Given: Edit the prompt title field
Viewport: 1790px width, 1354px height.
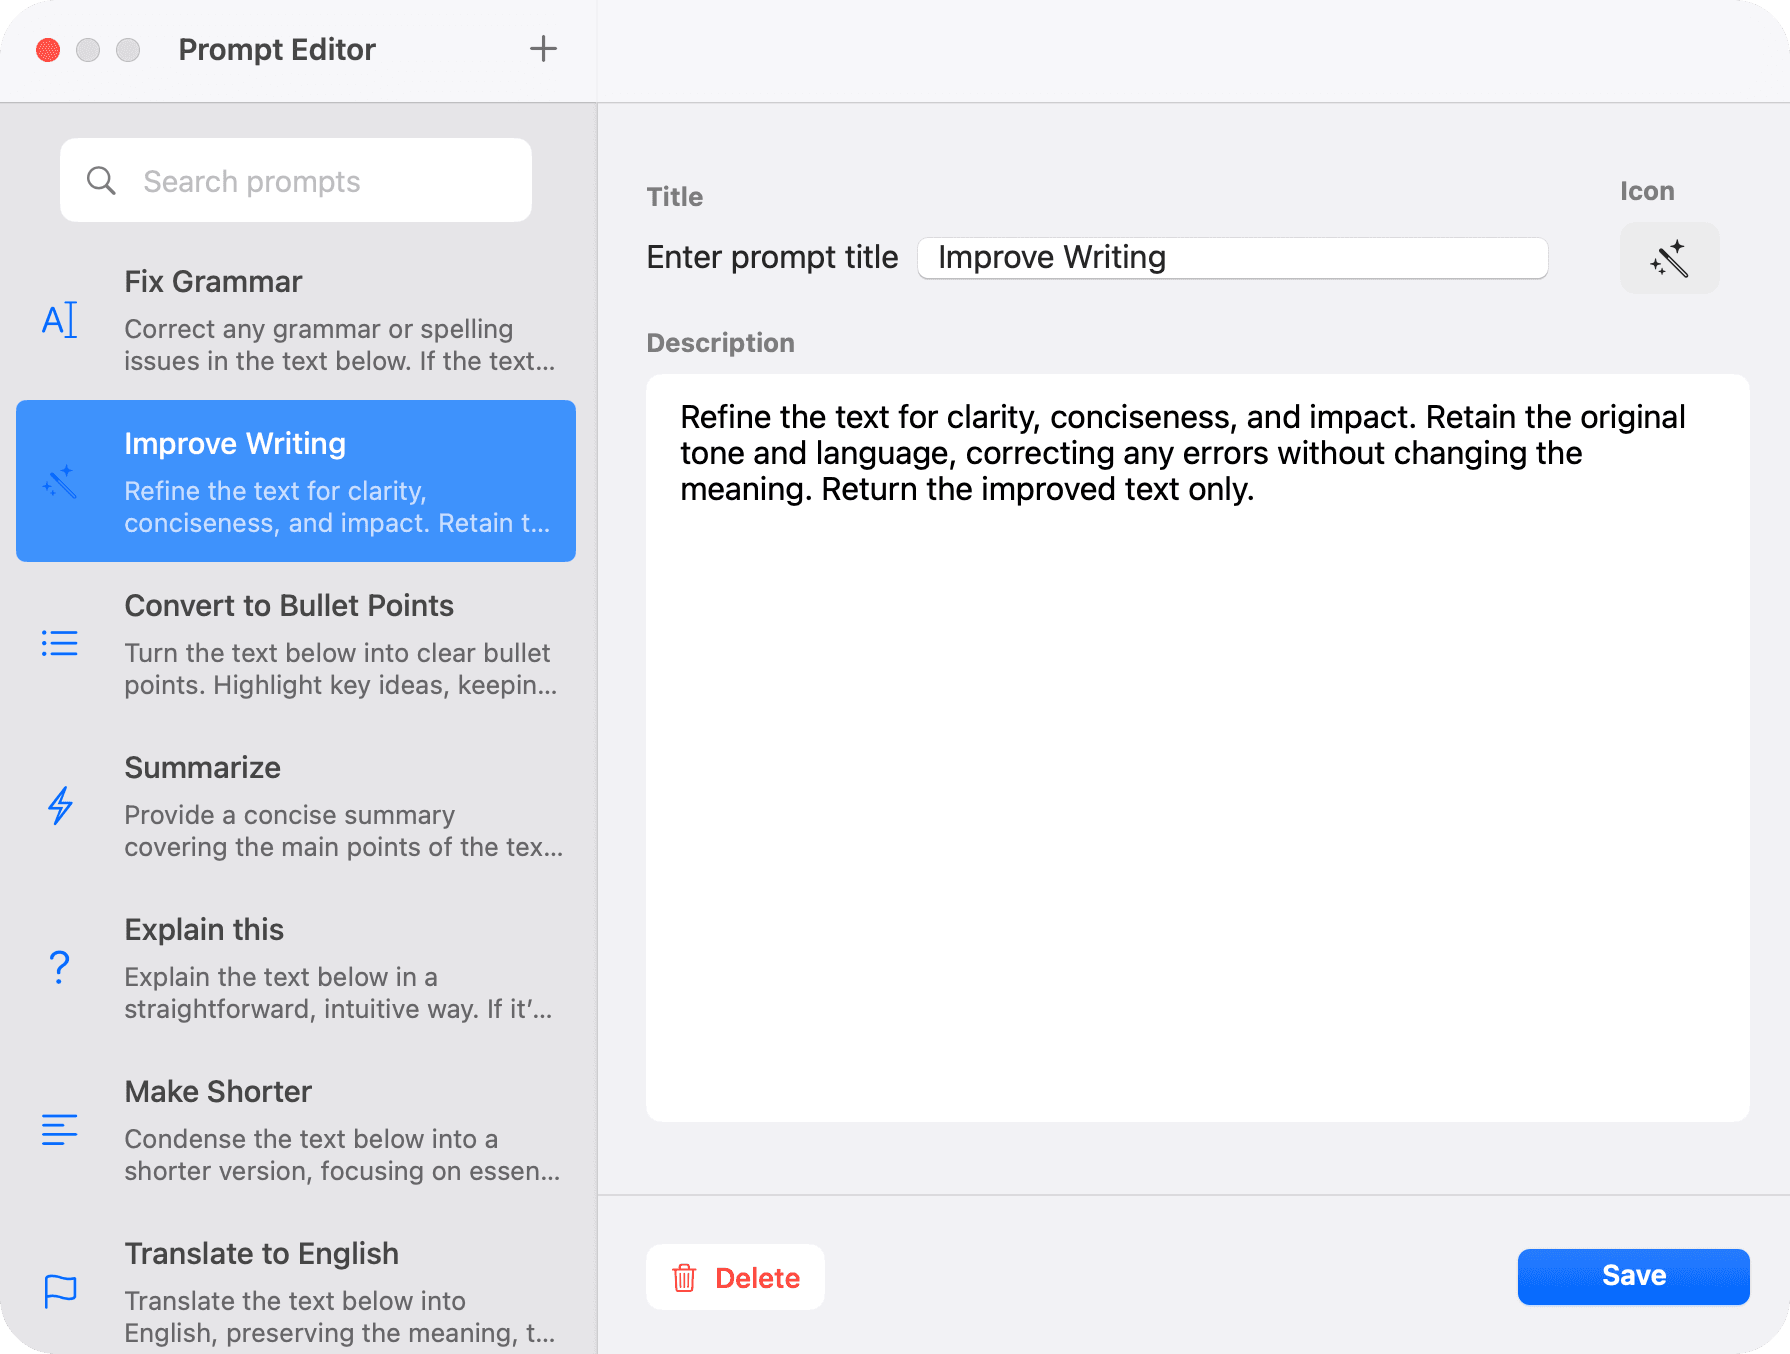Looking at the screenshot, I should (1231, 257).
